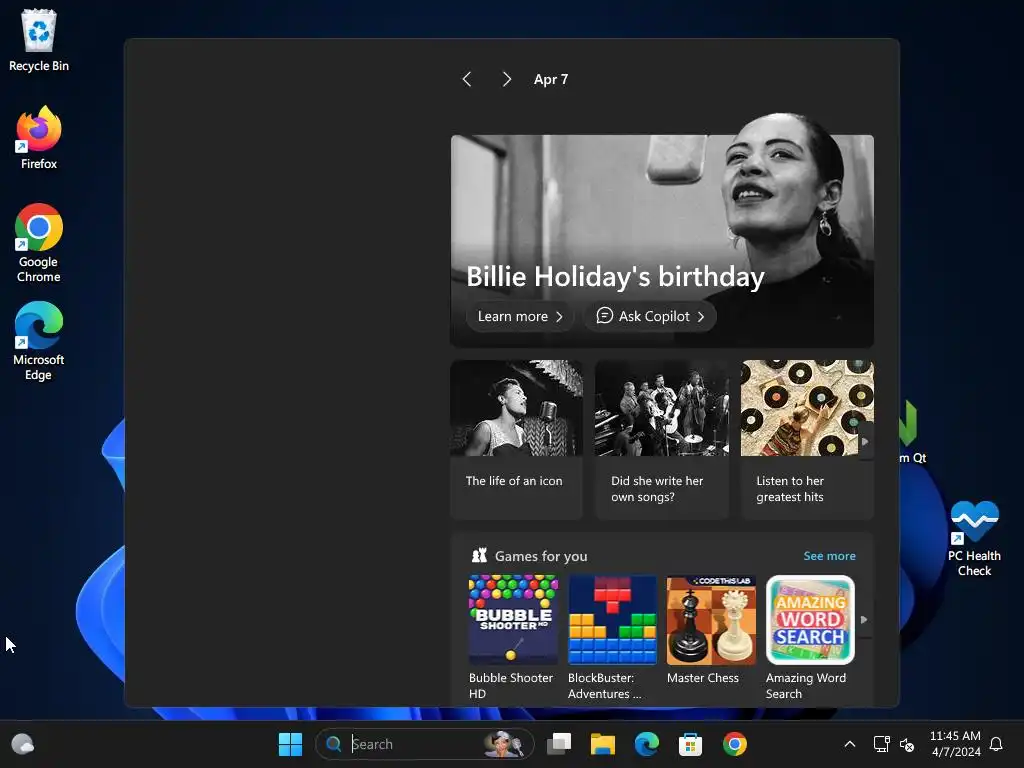This screenshot has height=768, width=1024.
Task: Click Learn more about Billie Holiday
Action: tap(520, 316)
